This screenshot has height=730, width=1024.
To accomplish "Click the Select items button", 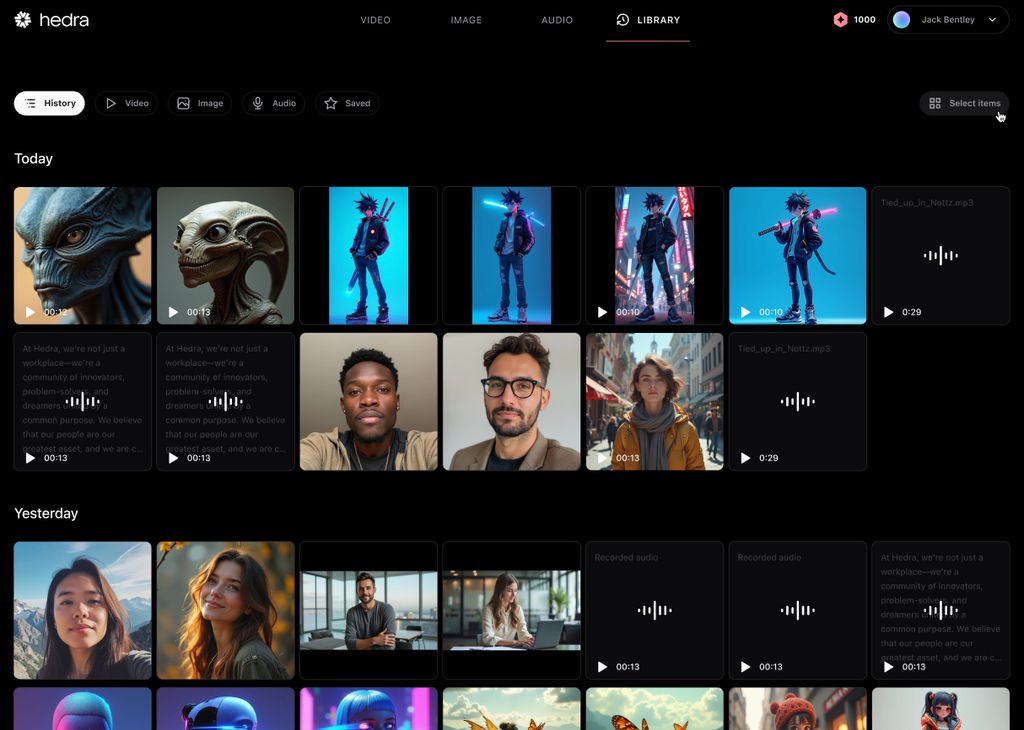I will click(964, 103).
